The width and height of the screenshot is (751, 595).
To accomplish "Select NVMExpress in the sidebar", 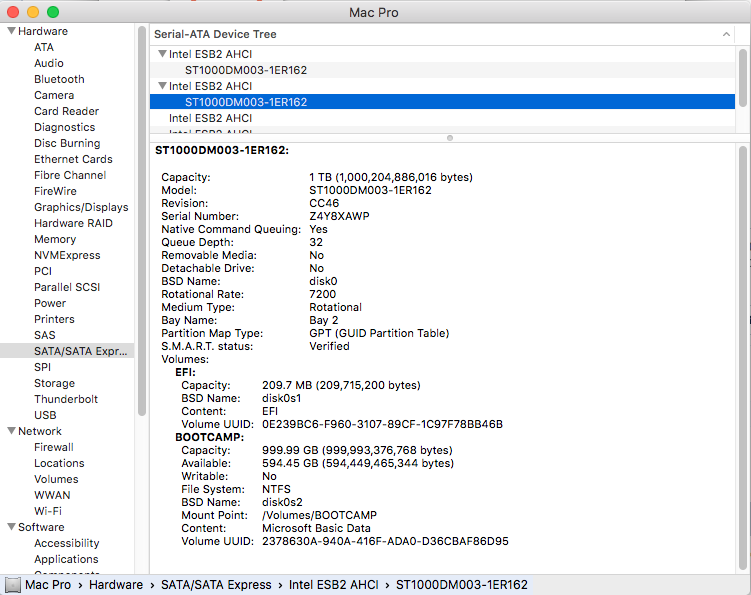I will click(x=67, y=255).
